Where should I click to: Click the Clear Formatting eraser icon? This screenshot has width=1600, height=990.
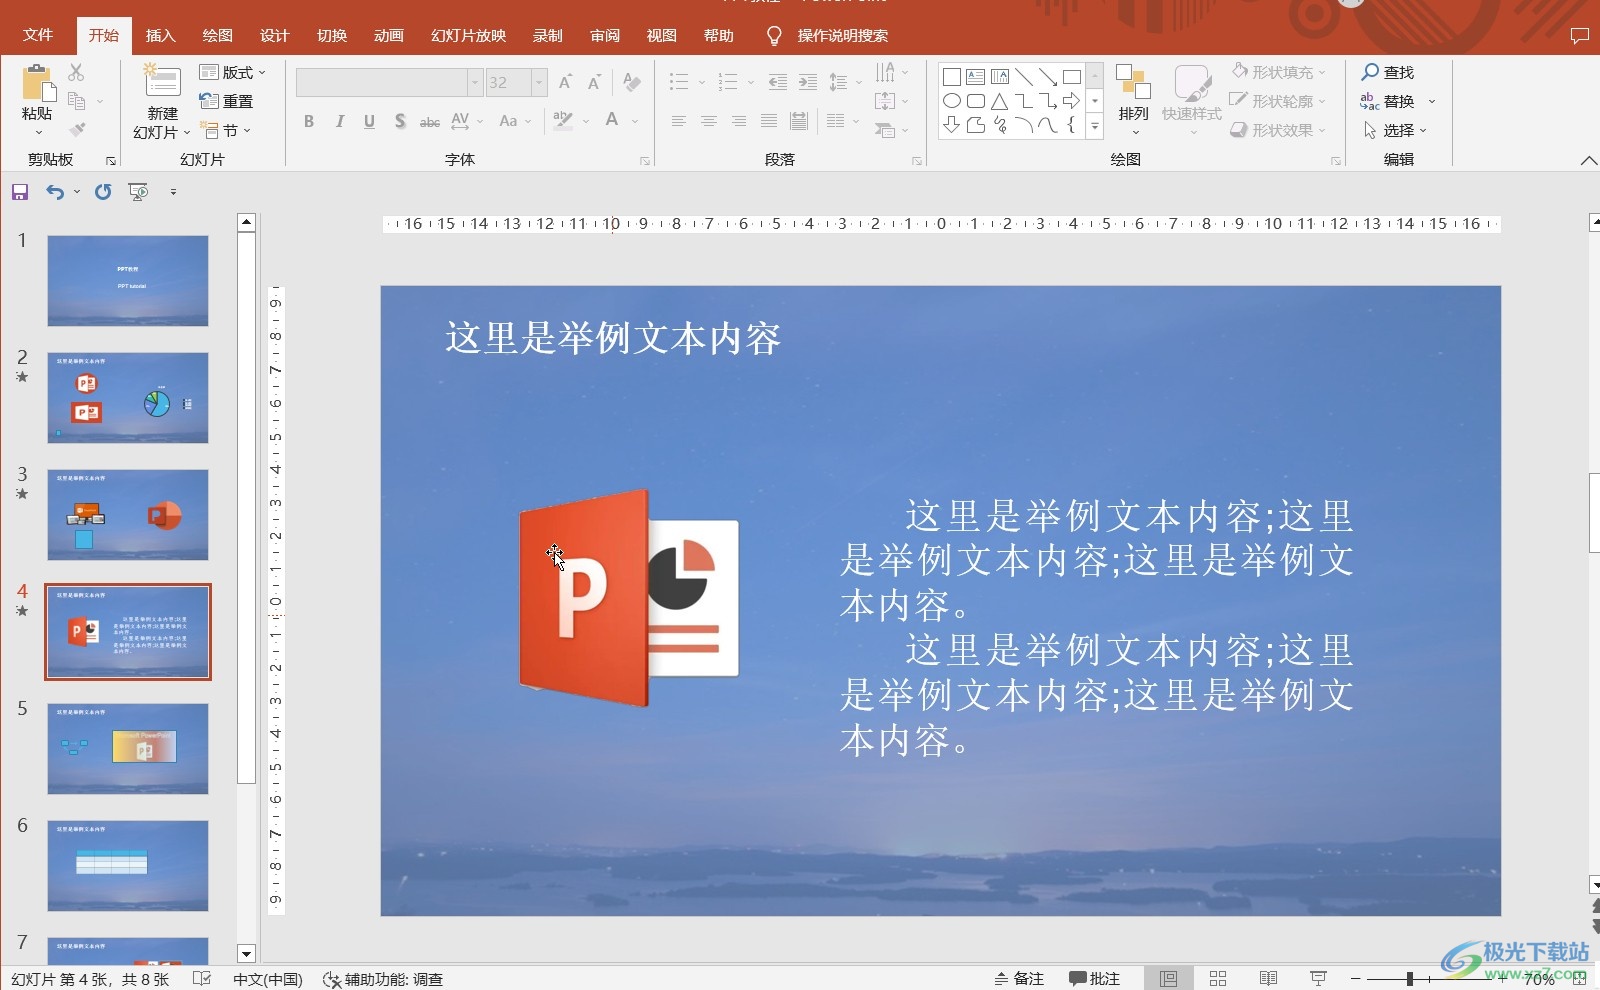[x=631, y=82]
